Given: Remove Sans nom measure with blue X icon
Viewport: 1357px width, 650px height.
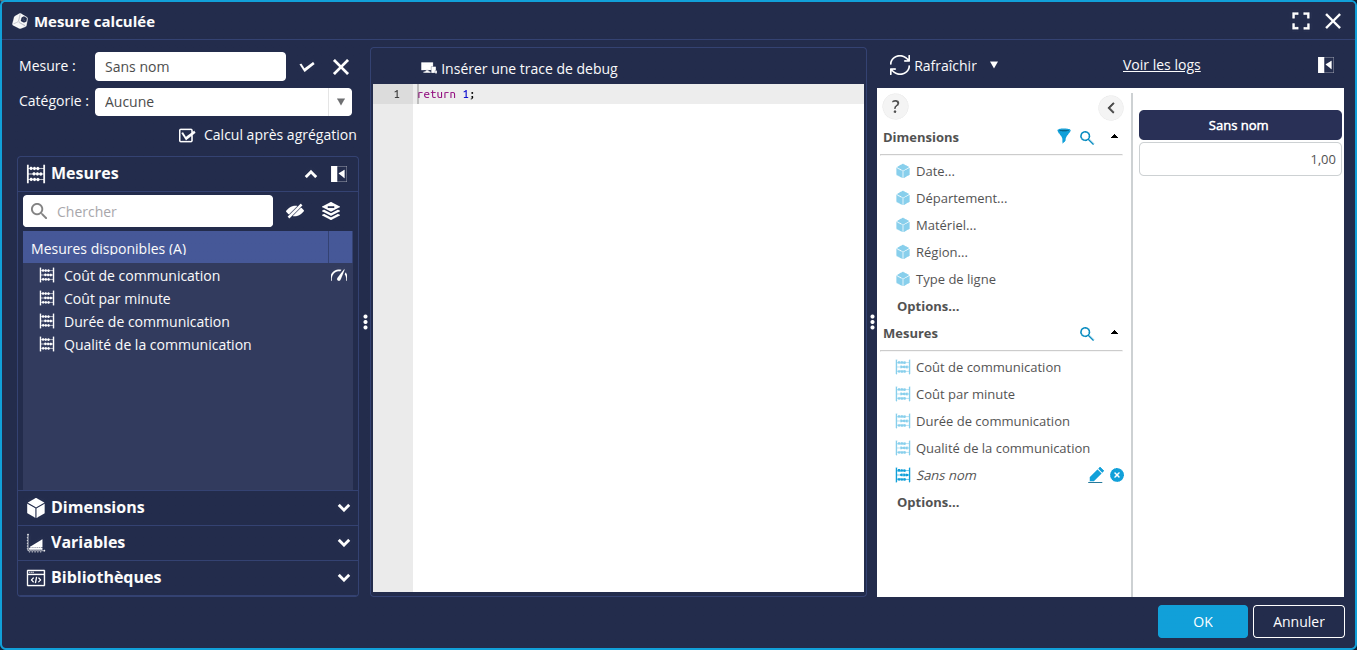Looking at the screenshot, I should tap(1117, 475).
